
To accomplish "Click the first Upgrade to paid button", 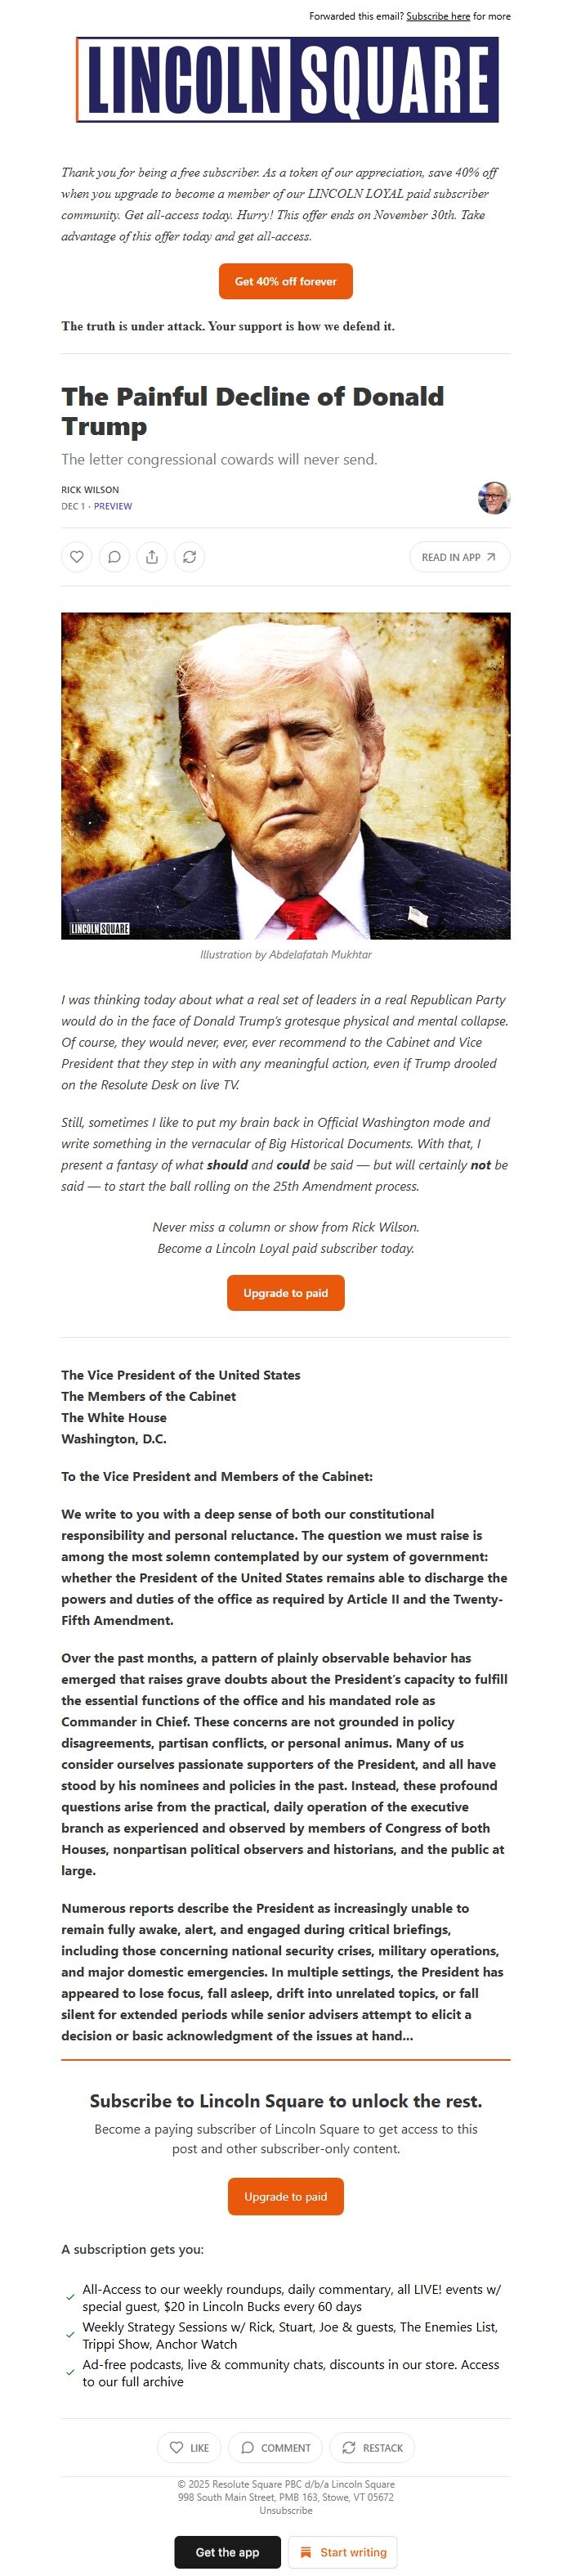I will 286,1293.
